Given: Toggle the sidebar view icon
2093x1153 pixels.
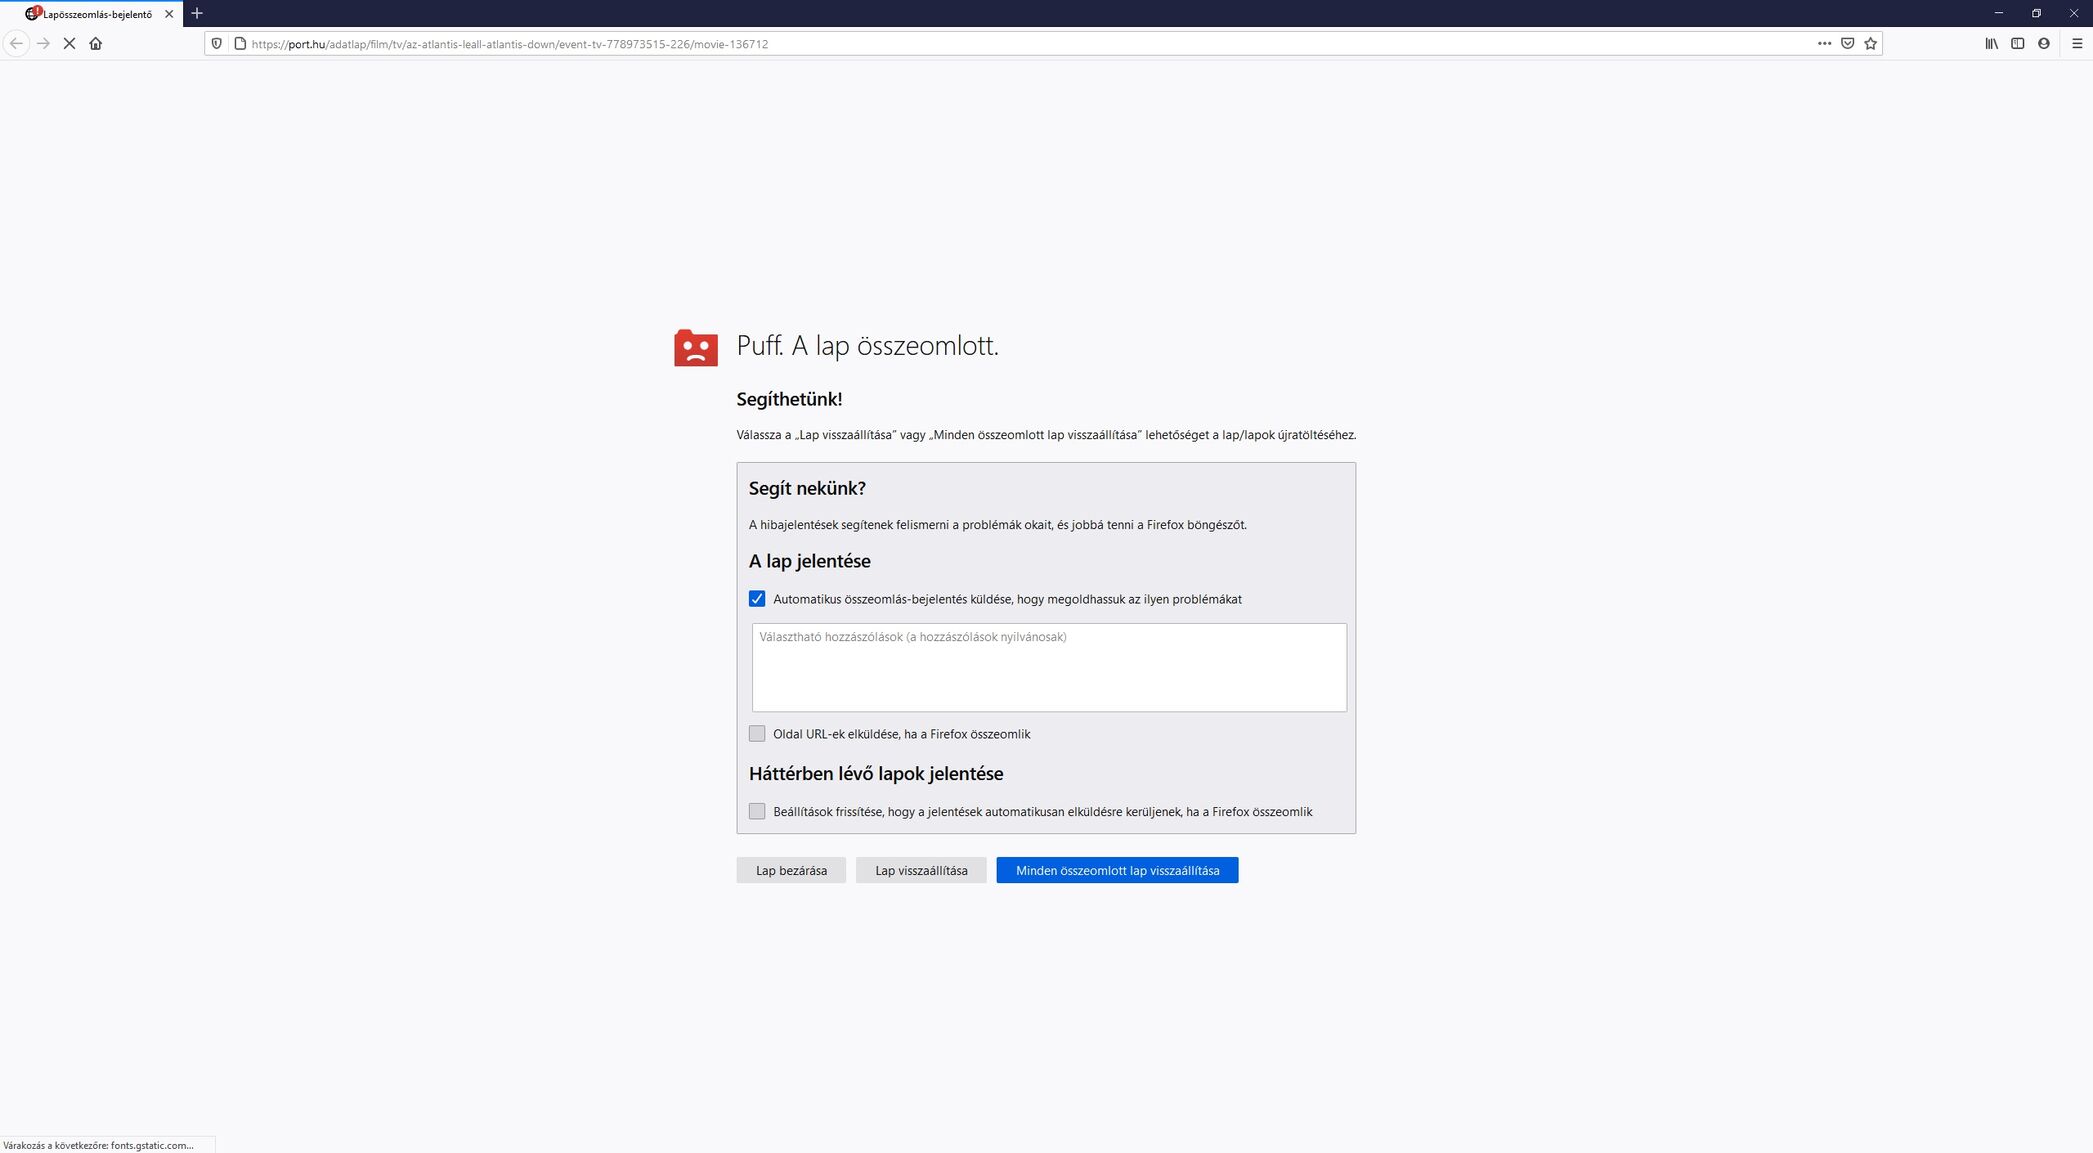Looking at the screenshot, I should pos(2017,43).
